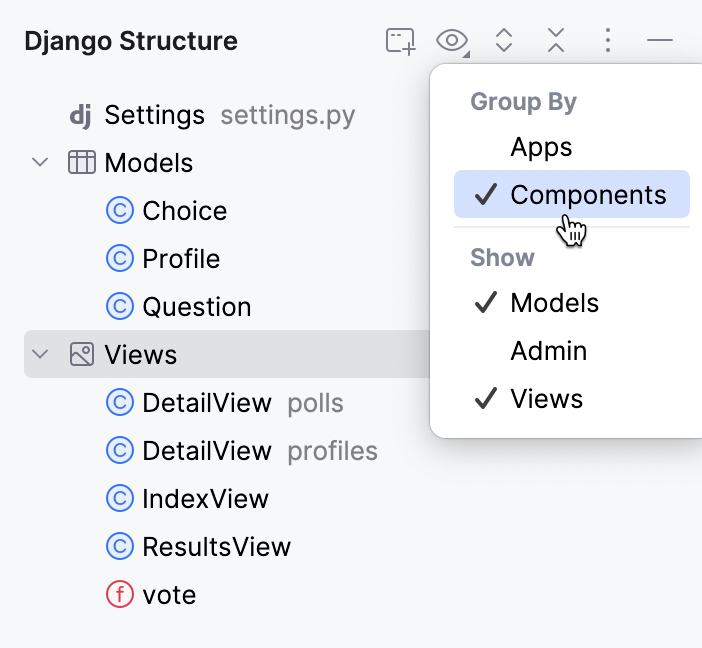The width and height of the screenshot is (702, 648).
Task: Click the eye view options icon
Action: coord(452,41)
